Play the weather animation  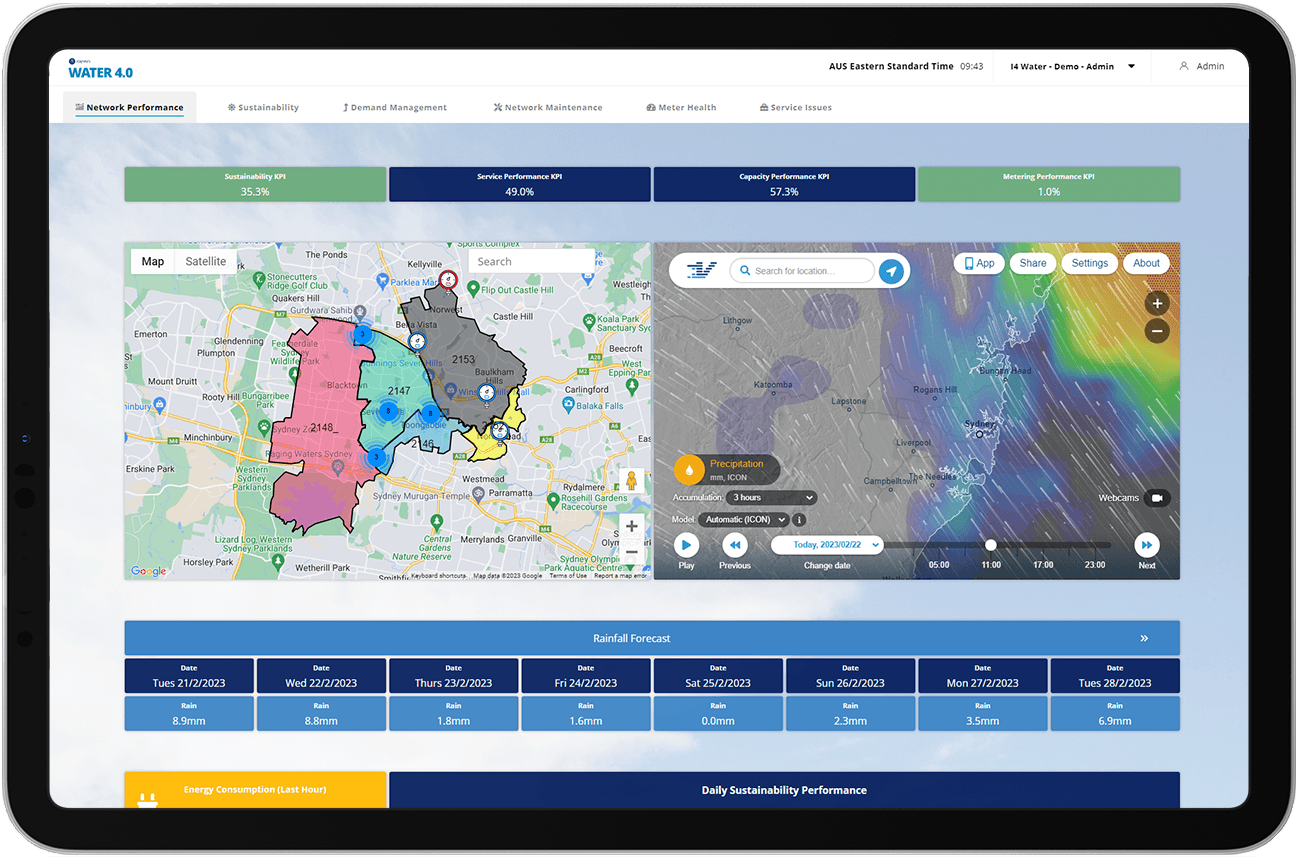coord(686,545)
